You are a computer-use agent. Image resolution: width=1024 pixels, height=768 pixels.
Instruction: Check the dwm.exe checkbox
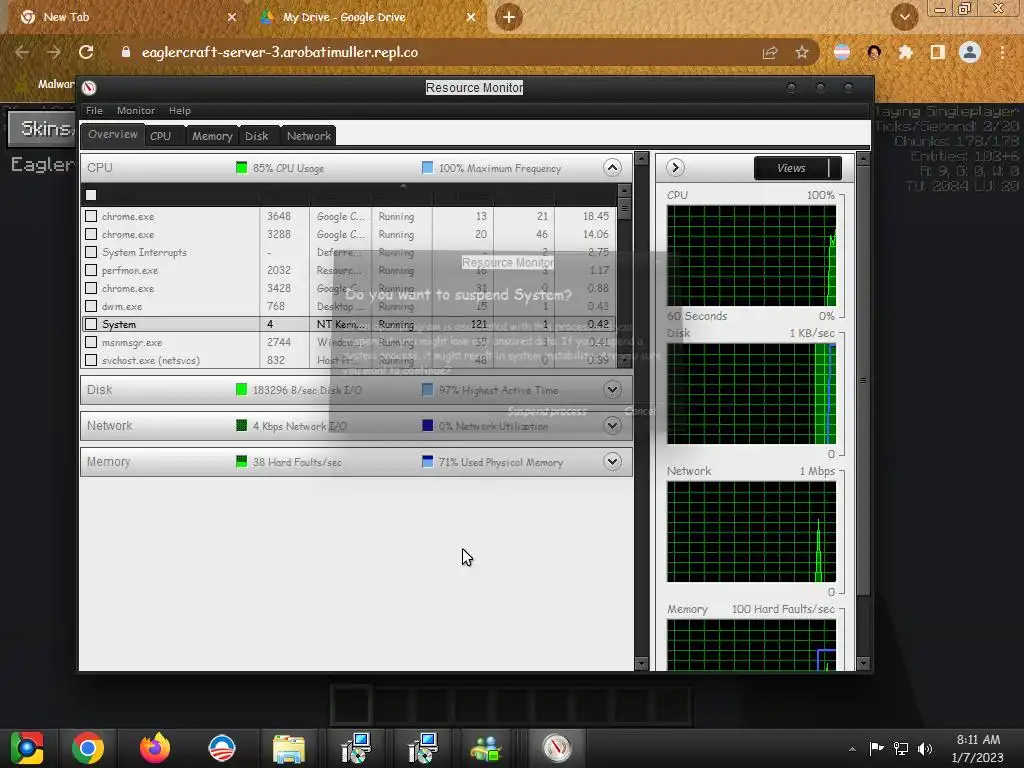point(91,306)
